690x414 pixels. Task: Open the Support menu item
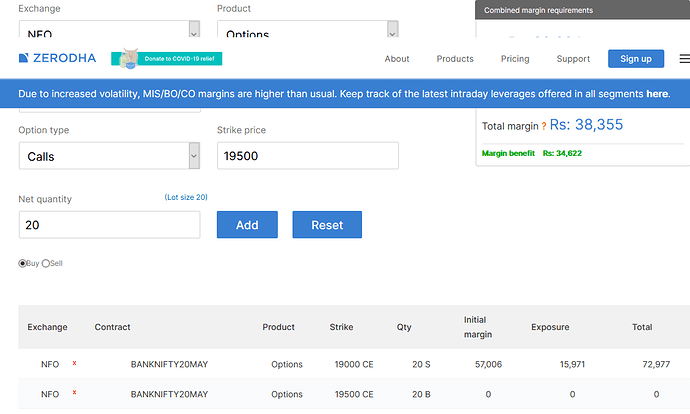(573, 59)
